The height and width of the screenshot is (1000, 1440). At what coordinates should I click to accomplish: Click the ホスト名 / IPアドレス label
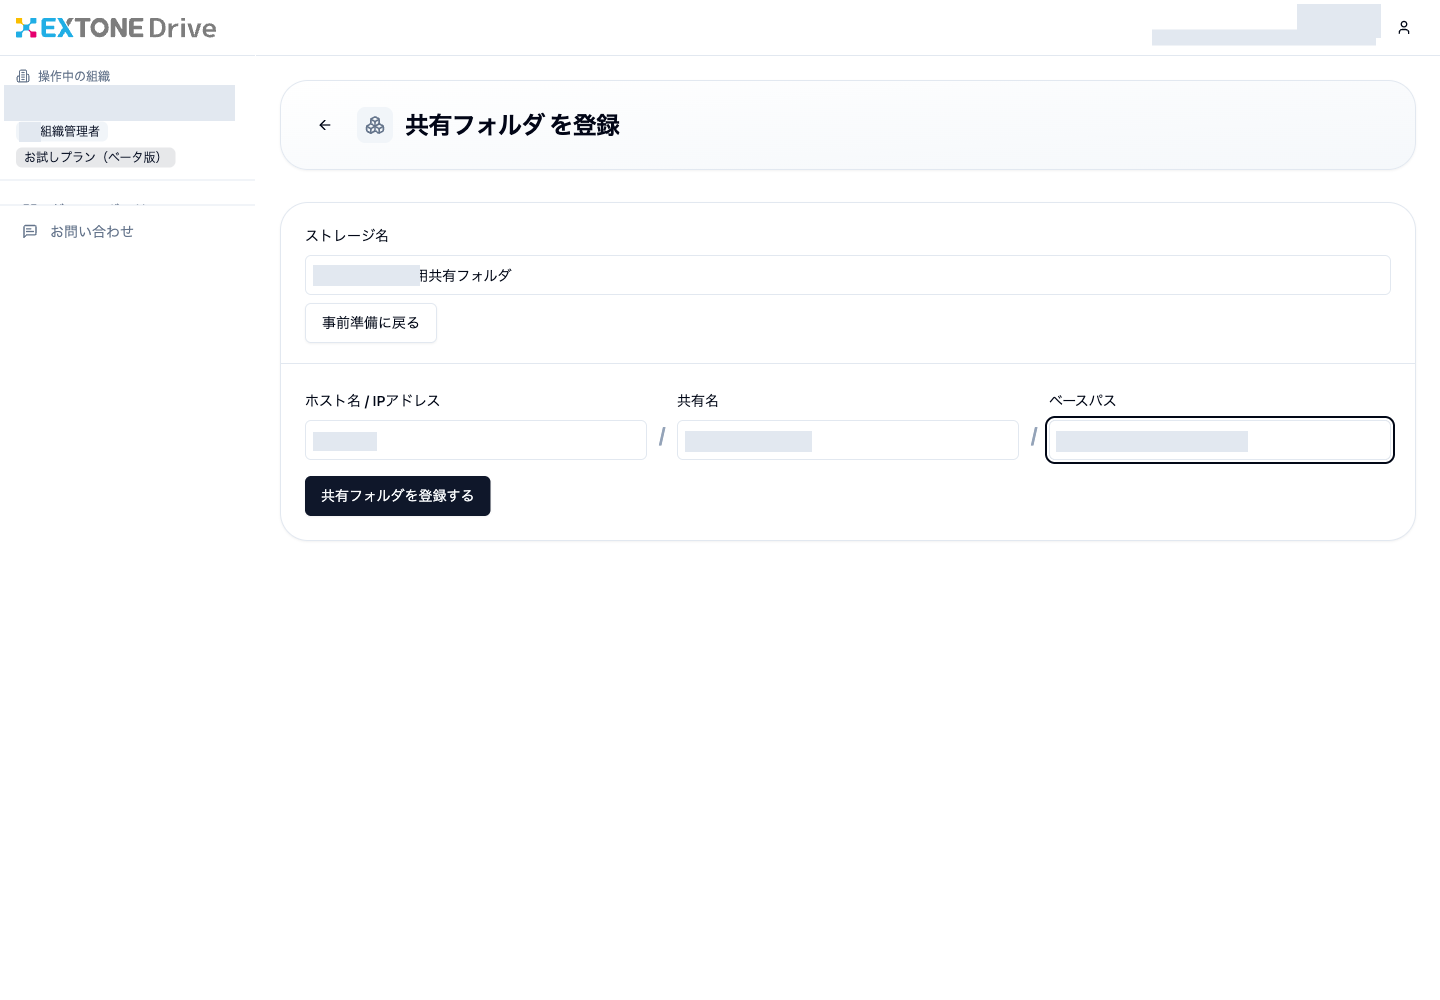(372, 400)
